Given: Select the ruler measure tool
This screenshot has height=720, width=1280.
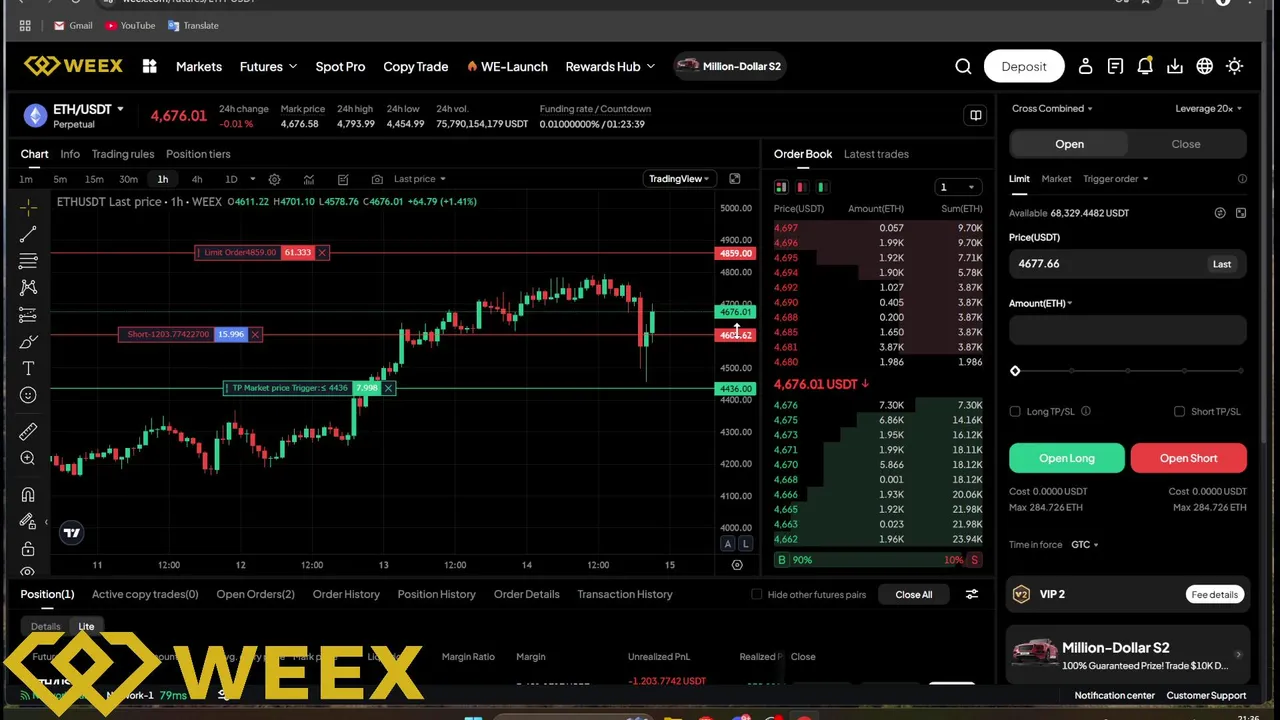Looking at the screenshot, I should pos(28,431).
